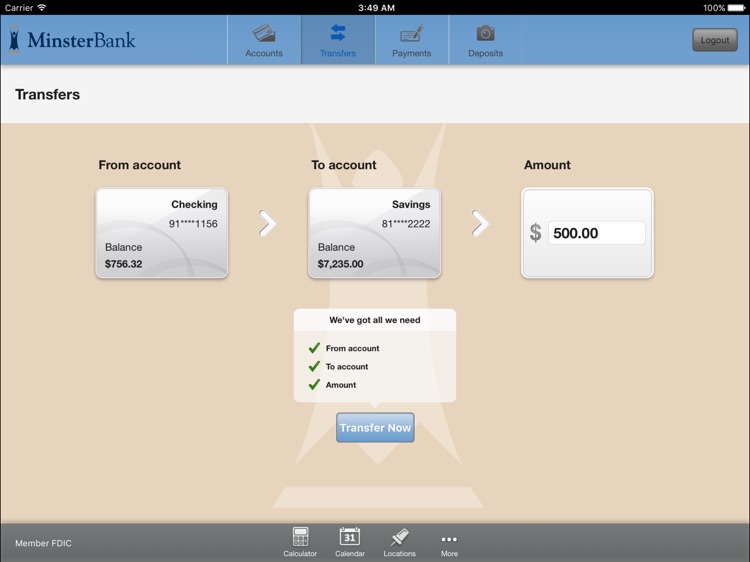Click the $7,235.00 balance value

341,264
